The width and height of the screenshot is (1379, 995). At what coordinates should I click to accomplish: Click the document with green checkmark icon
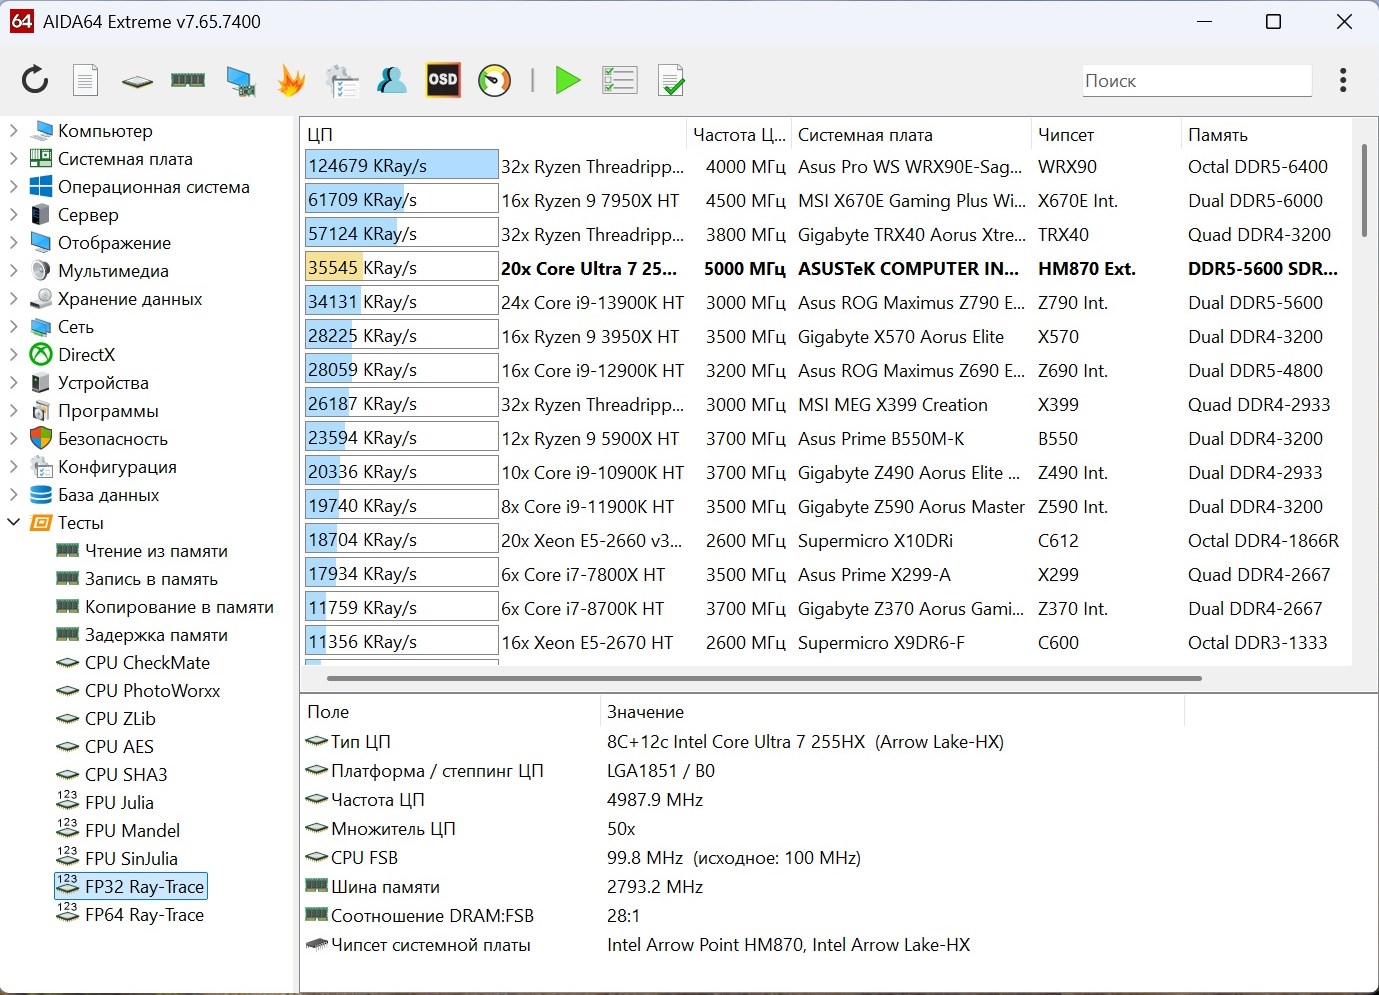pos(671,80)
